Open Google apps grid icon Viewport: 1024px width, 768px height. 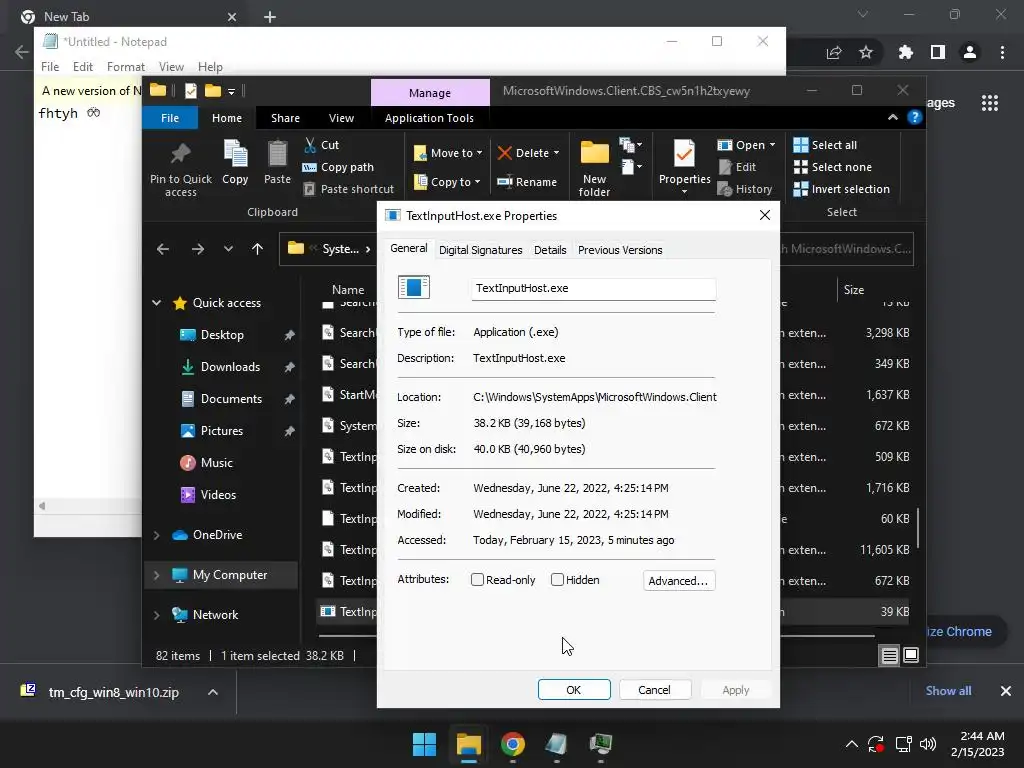coord(989,103)
